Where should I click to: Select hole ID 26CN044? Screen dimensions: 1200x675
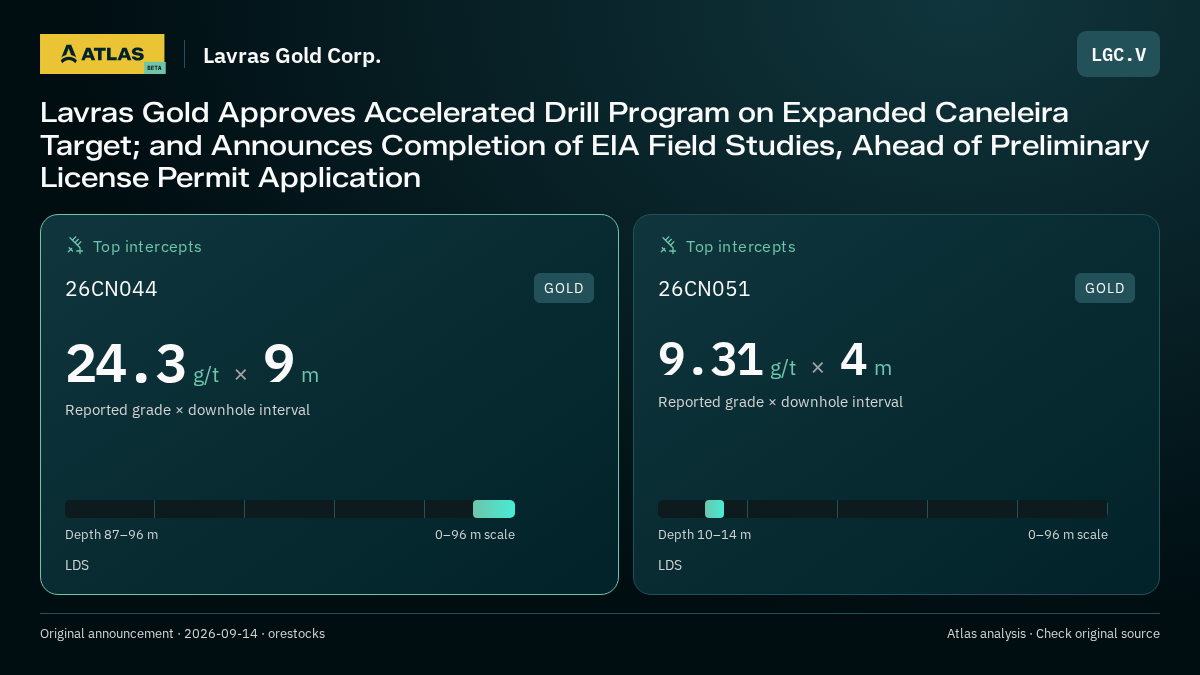coord(111,289)
